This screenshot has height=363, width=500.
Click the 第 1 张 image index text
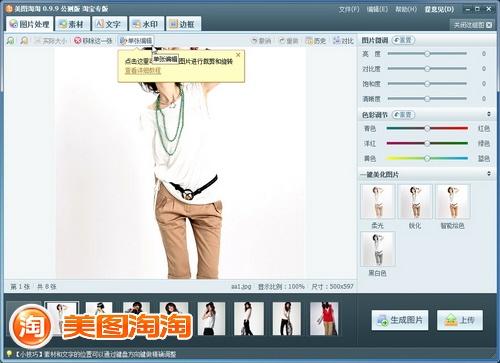[x=20, y=287]
